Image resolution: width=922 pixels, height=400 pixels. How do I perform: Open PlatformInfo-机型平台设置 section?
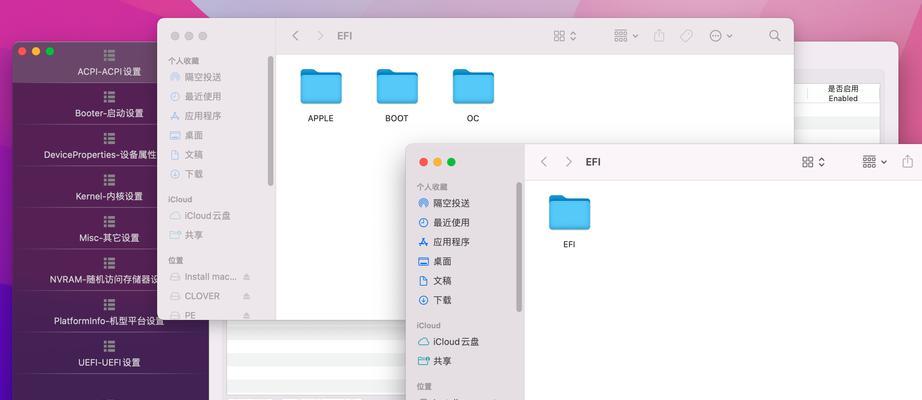click(109, 312)
